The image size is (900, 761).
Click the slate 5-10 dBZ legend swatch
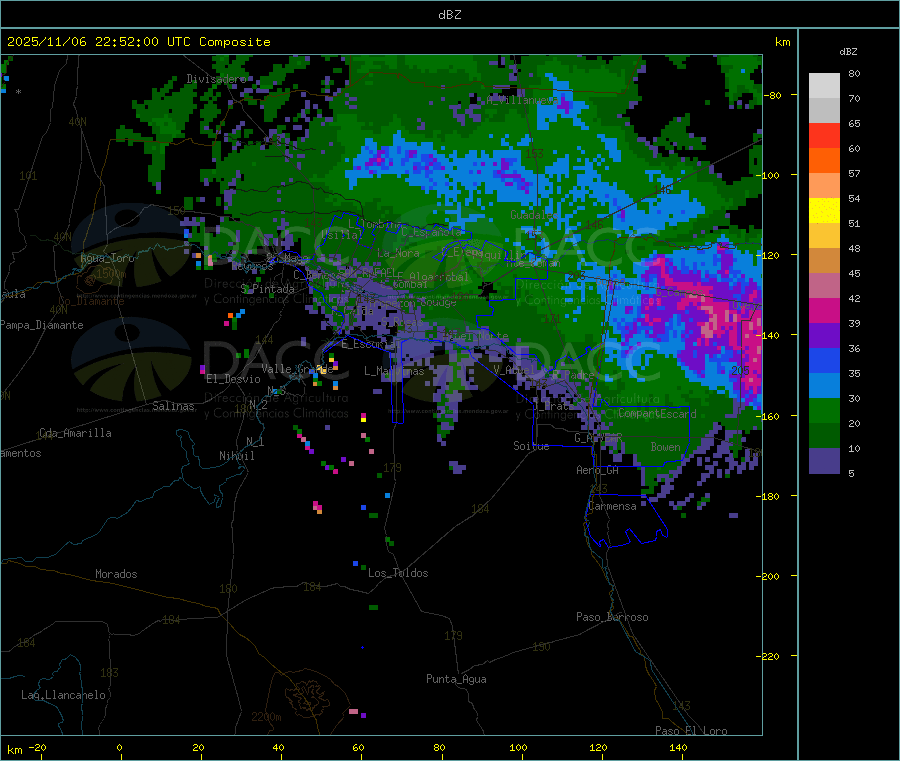(824, 461)
